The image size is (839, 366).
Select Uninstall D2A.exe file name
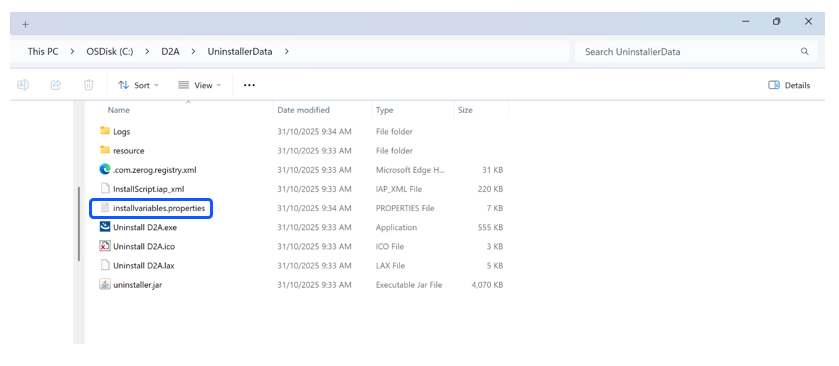click(145, 227)
